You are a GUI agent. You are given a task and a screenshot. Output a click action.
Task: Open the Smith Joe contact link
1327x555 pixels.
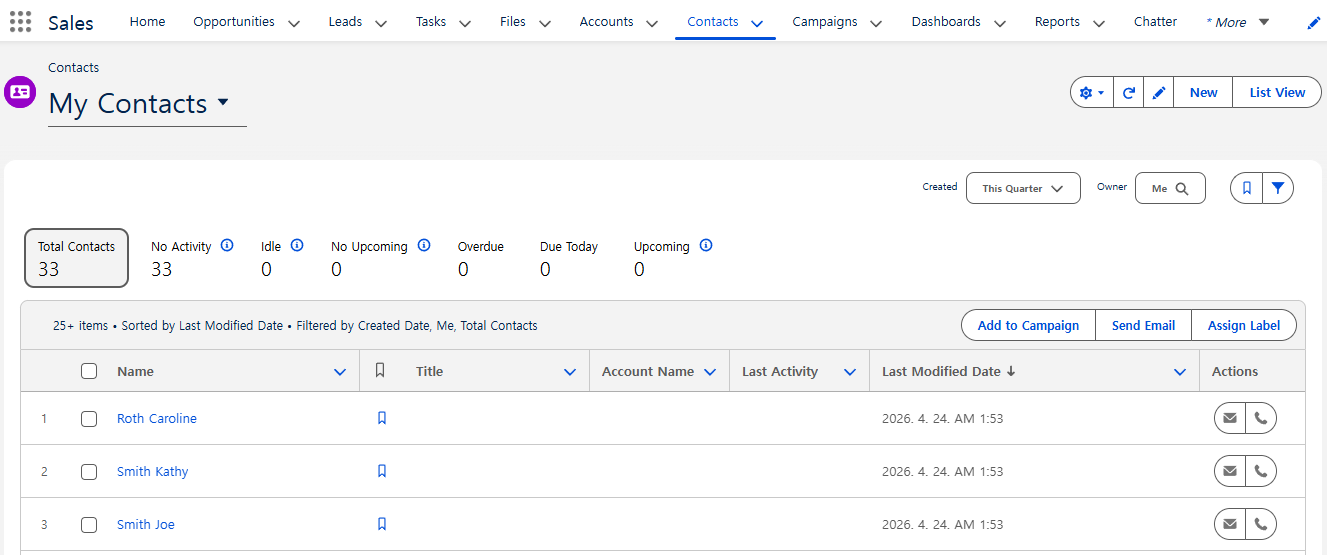[x=145, y=524]
